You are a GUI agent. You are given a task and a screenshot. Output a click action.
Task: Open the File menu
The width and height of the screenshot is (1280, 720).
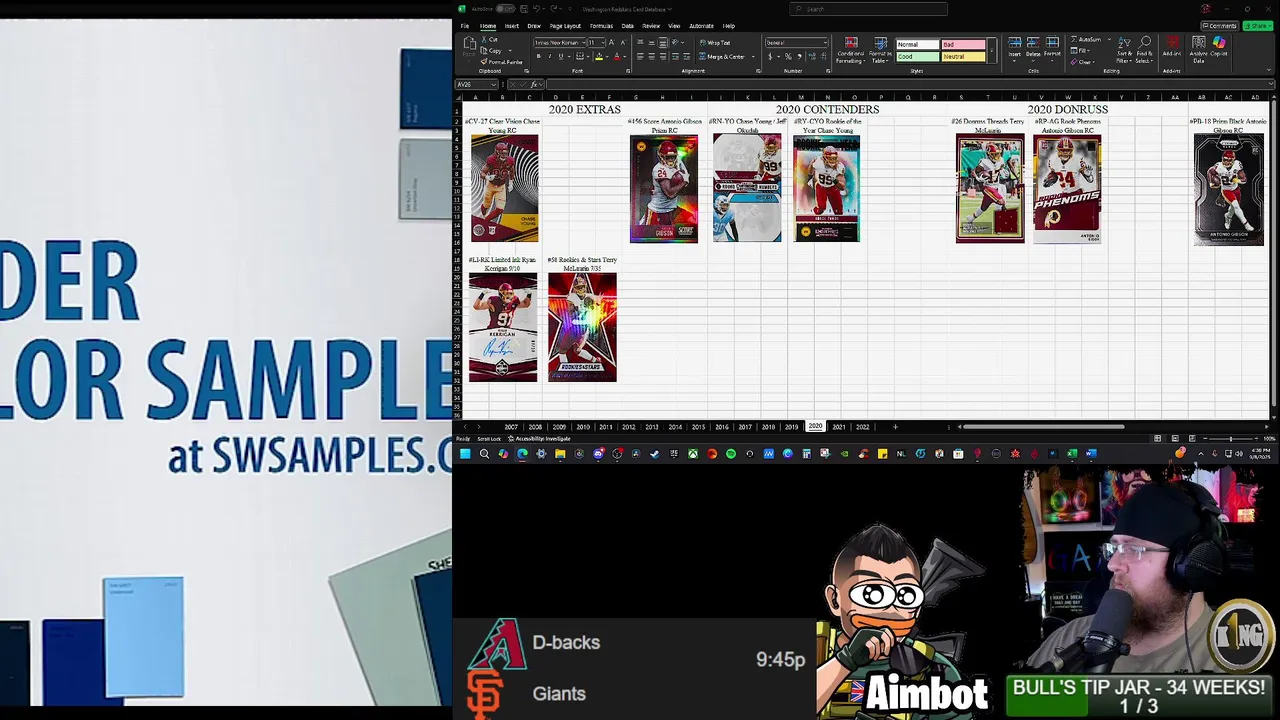click(465, 26)
